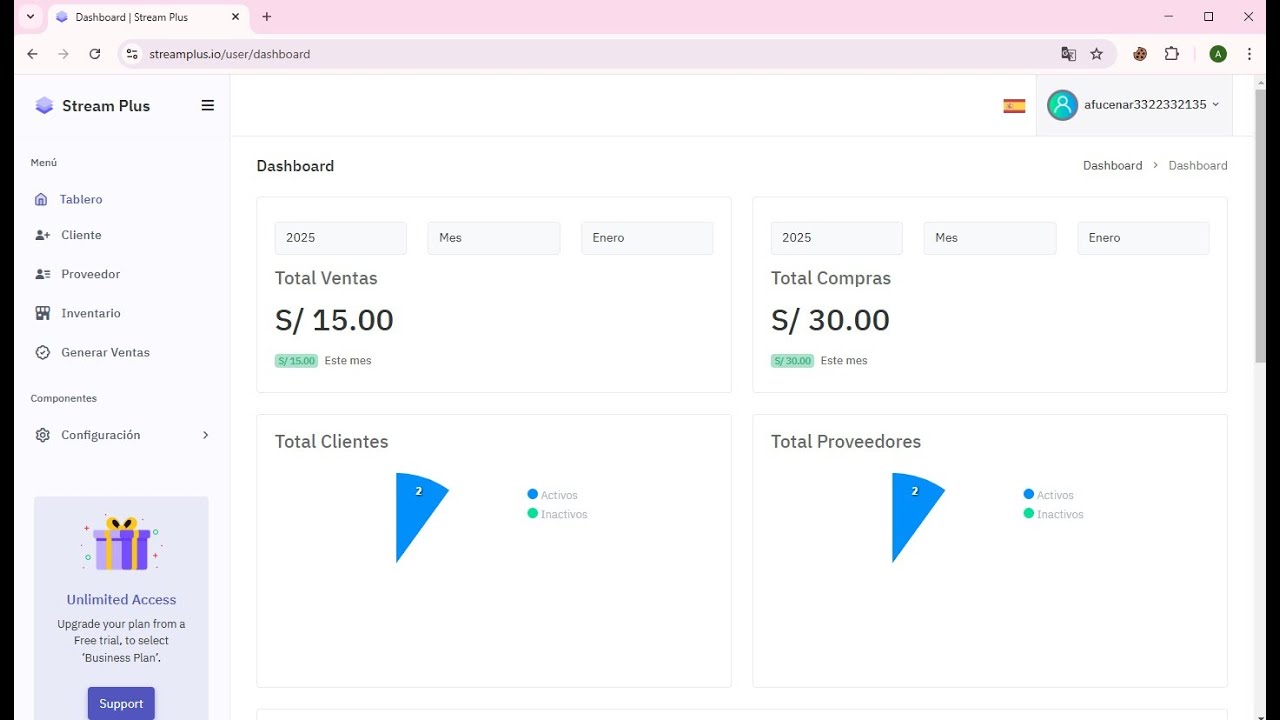The width and height of the screenshot is (1280, 720).
Task: Toggle Inactivos legend in Total Clientes chart
Action: (x=558, y=514)
